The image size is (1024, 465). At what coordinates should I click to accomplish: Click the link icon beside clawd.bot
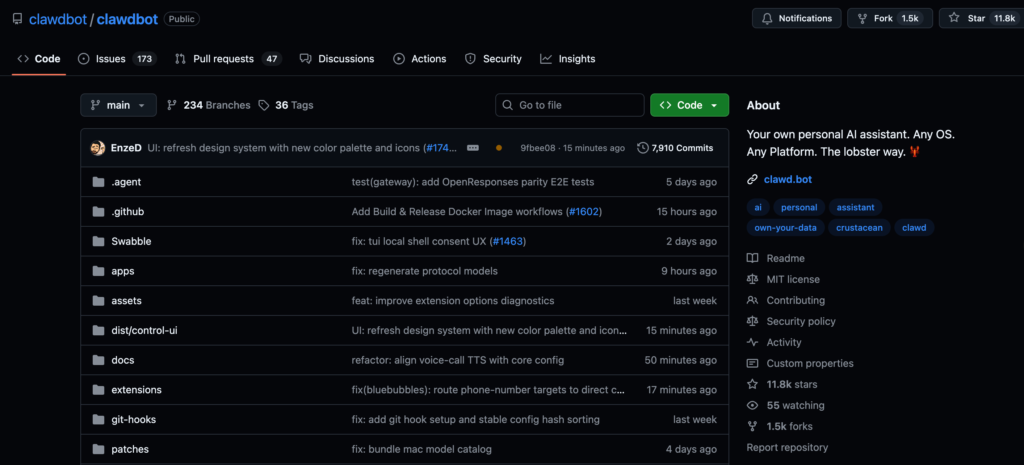[752, 180]
